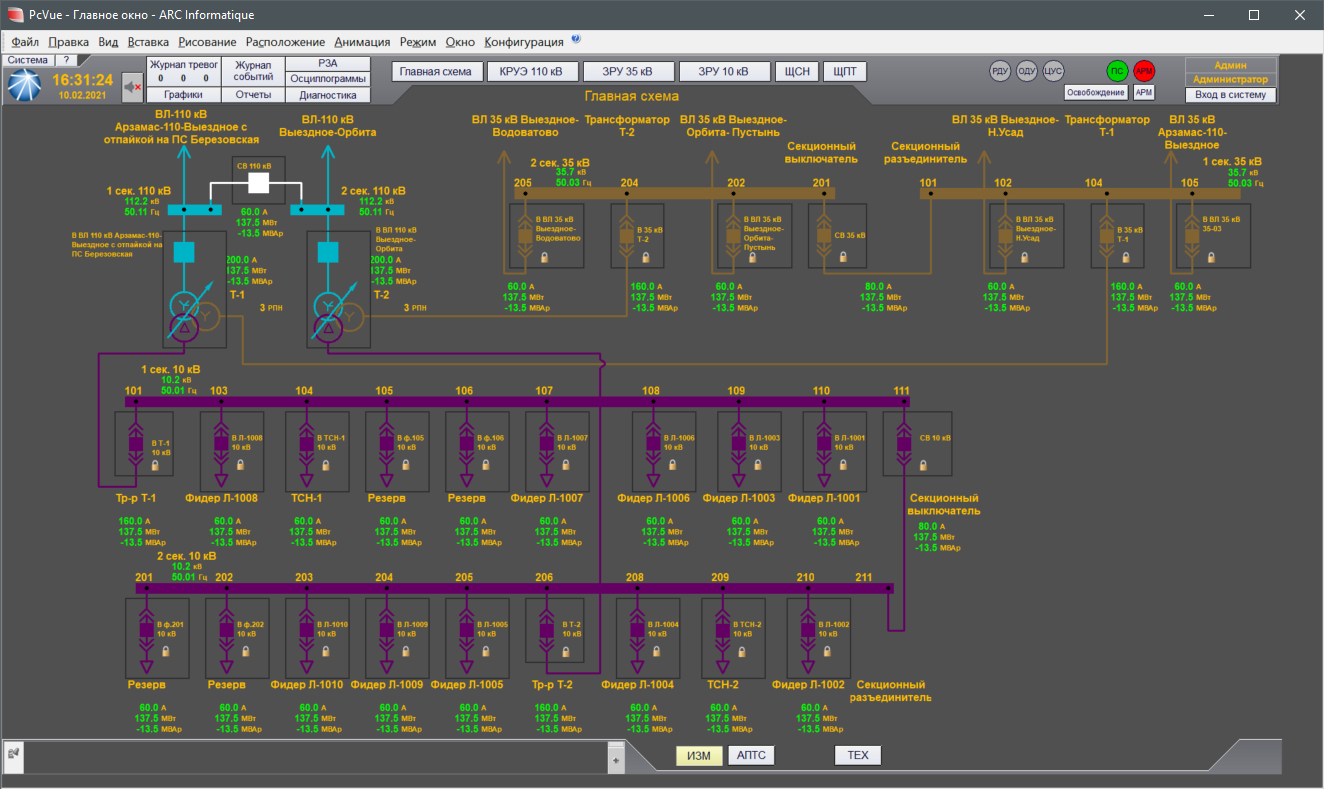Click Вход в систему login button
The image size is (1324, 789).
click(x=1230, y=95)
